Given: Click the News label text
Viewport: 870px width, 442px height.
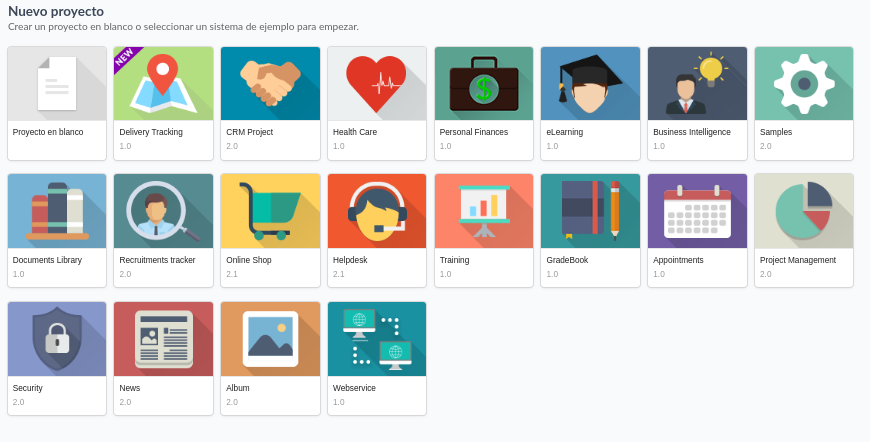Looking at the screenshot, I should (130, 388).
